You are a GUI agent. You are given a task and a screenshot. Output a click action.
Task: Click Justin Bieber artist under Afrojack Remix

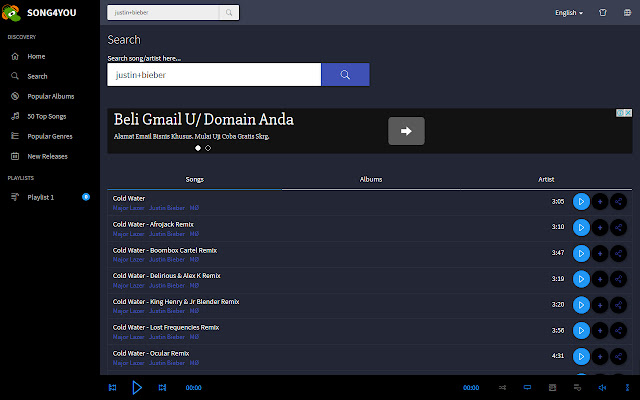coord(167,234)
